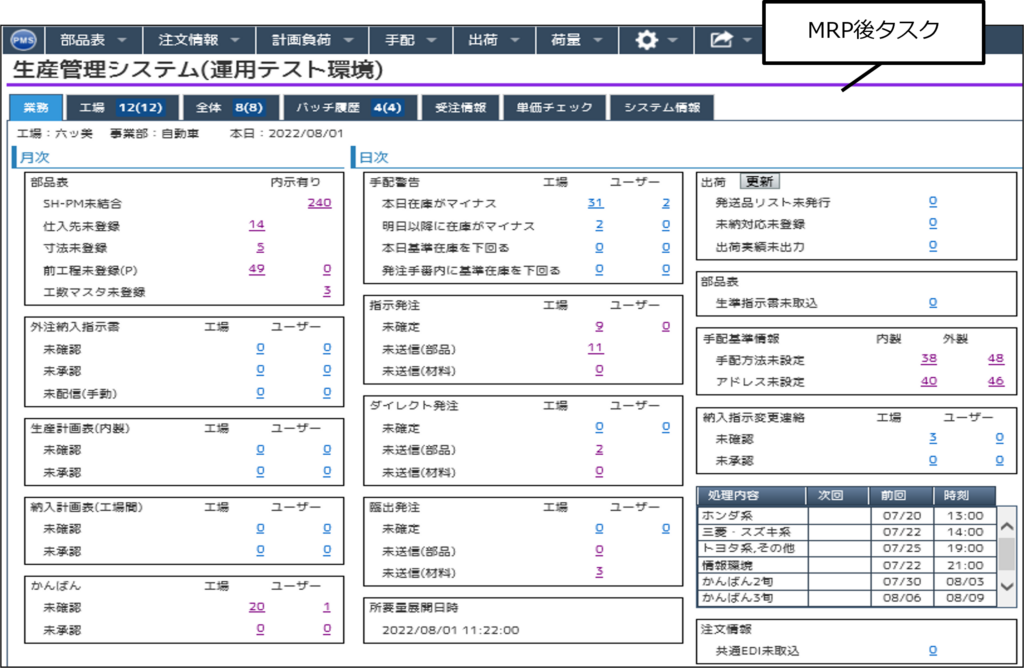Click the トヨタ系,その他 row
The width and height of the screenshot is (1024, 668).
[847, 549]
